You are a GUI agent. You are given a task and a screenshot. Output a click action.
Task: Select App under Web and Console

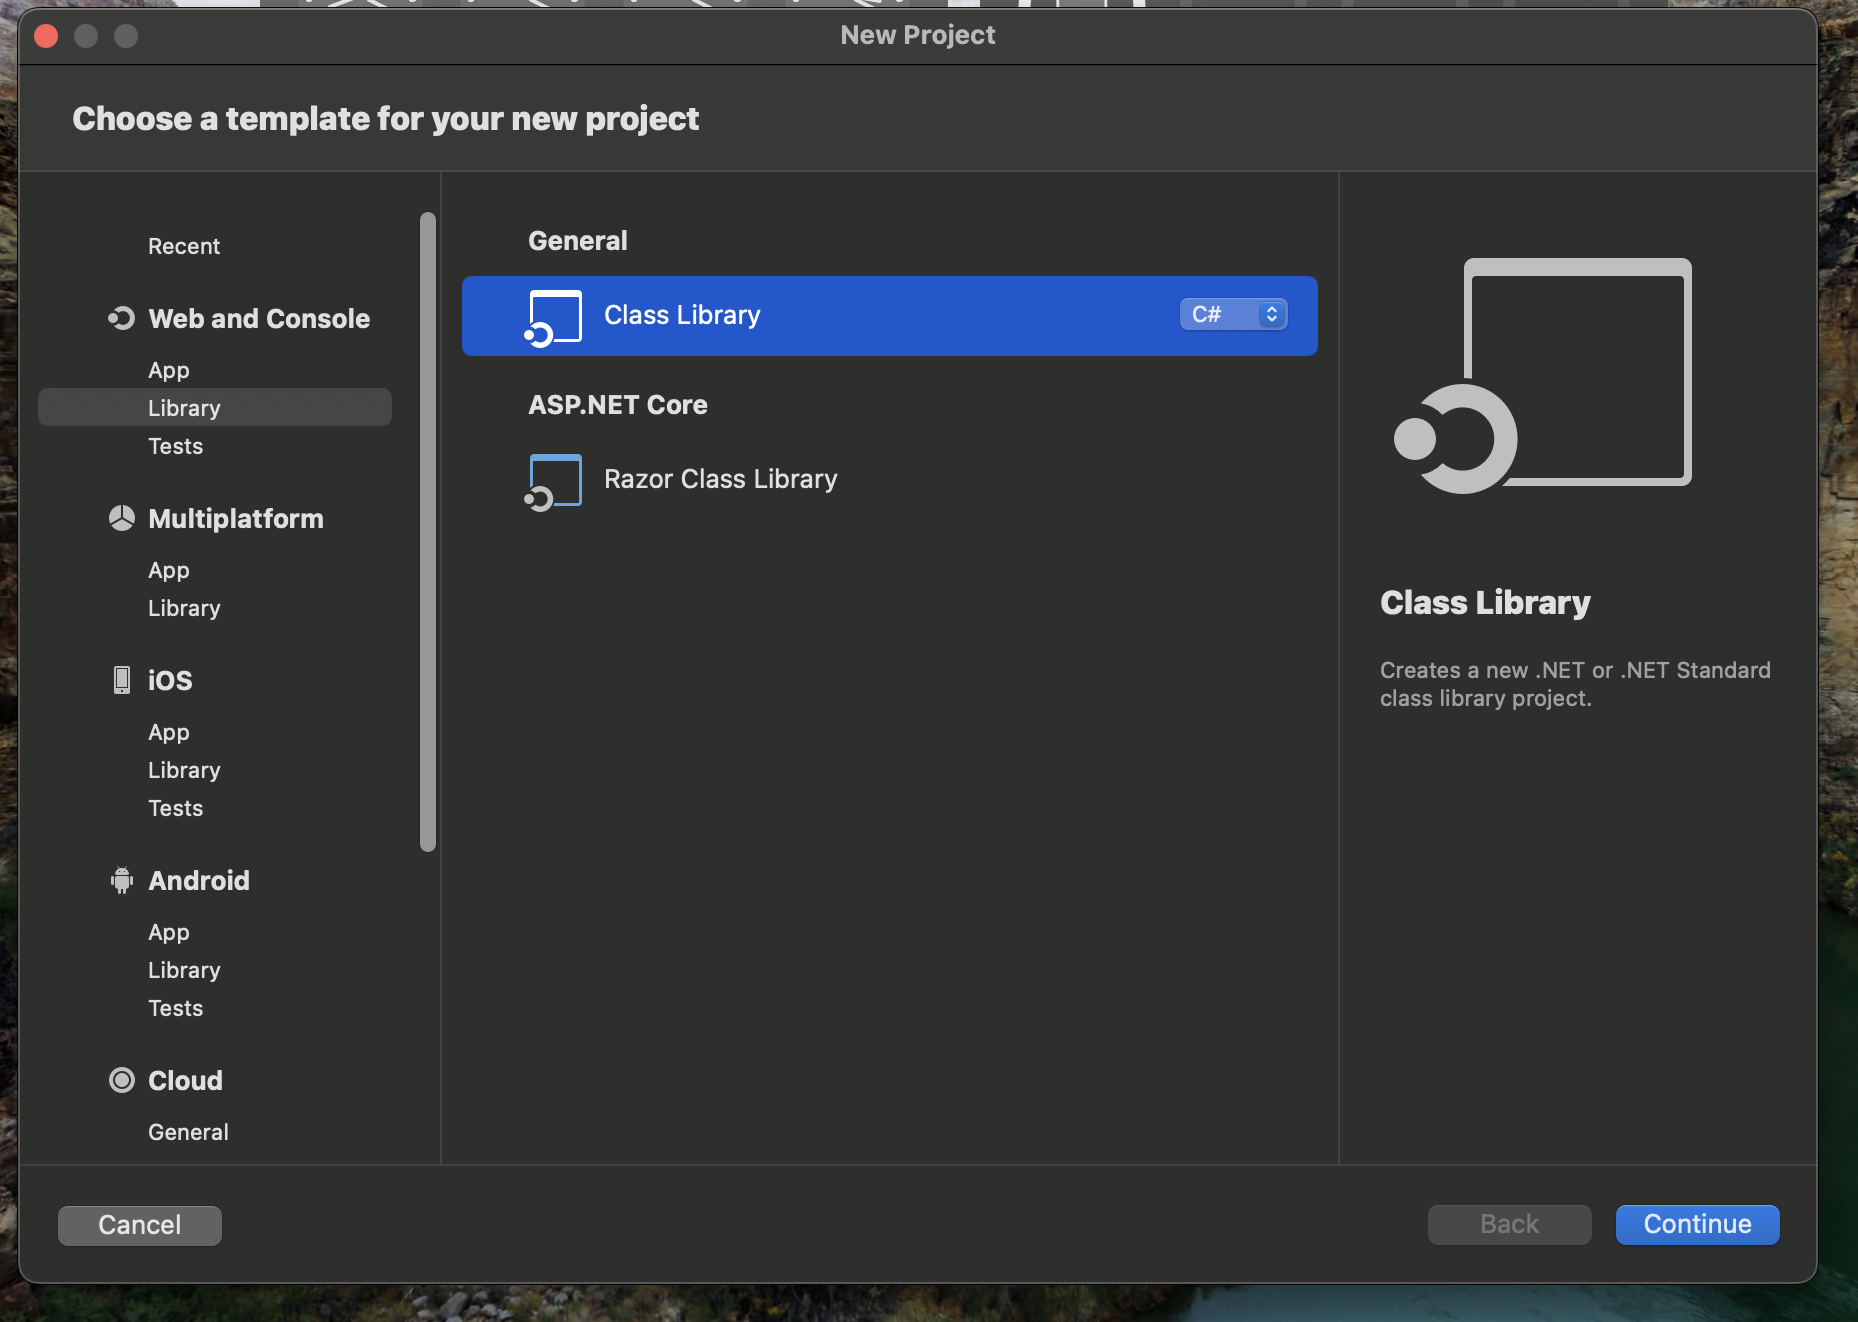click(169, 370)
